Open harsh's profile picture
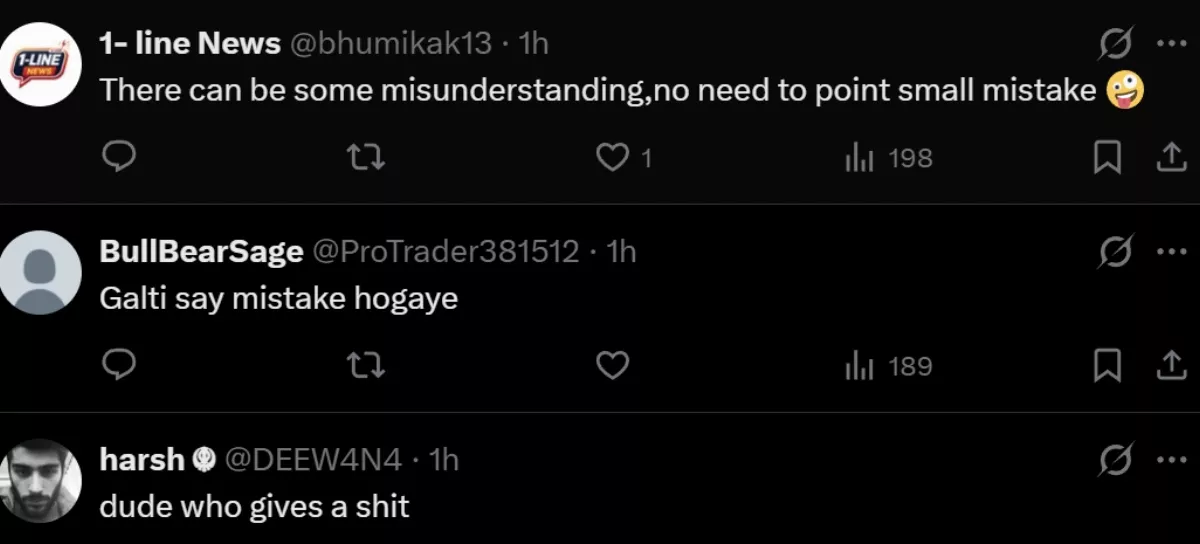The width and height of the screenshot is (1200, 544). tap(40, 481)
